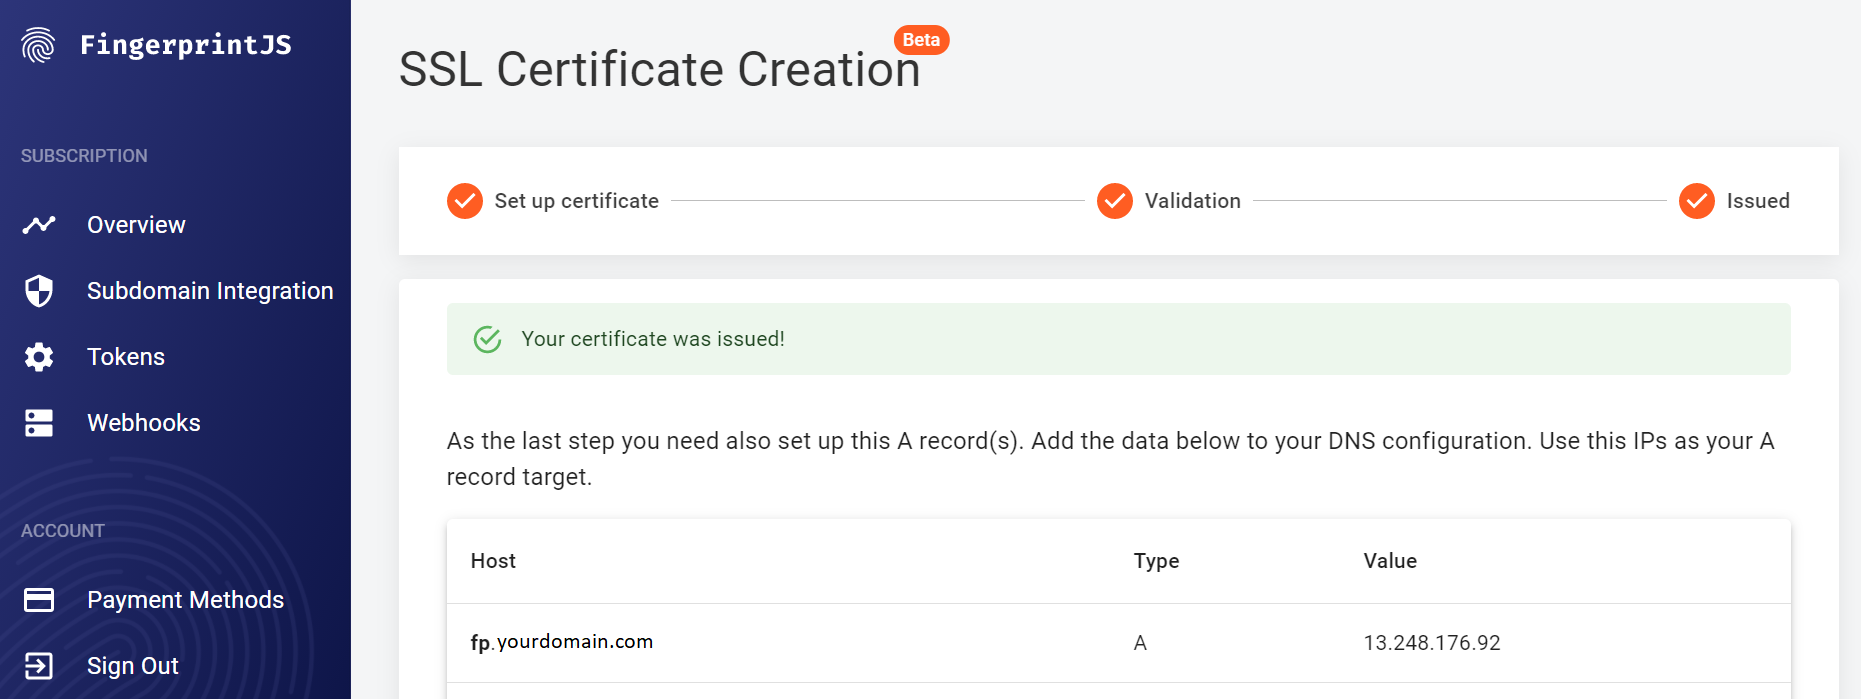Viewport: 1861px width, 699px height.
Task: Go to Subdomain Integration page
Action: point(210,291)
